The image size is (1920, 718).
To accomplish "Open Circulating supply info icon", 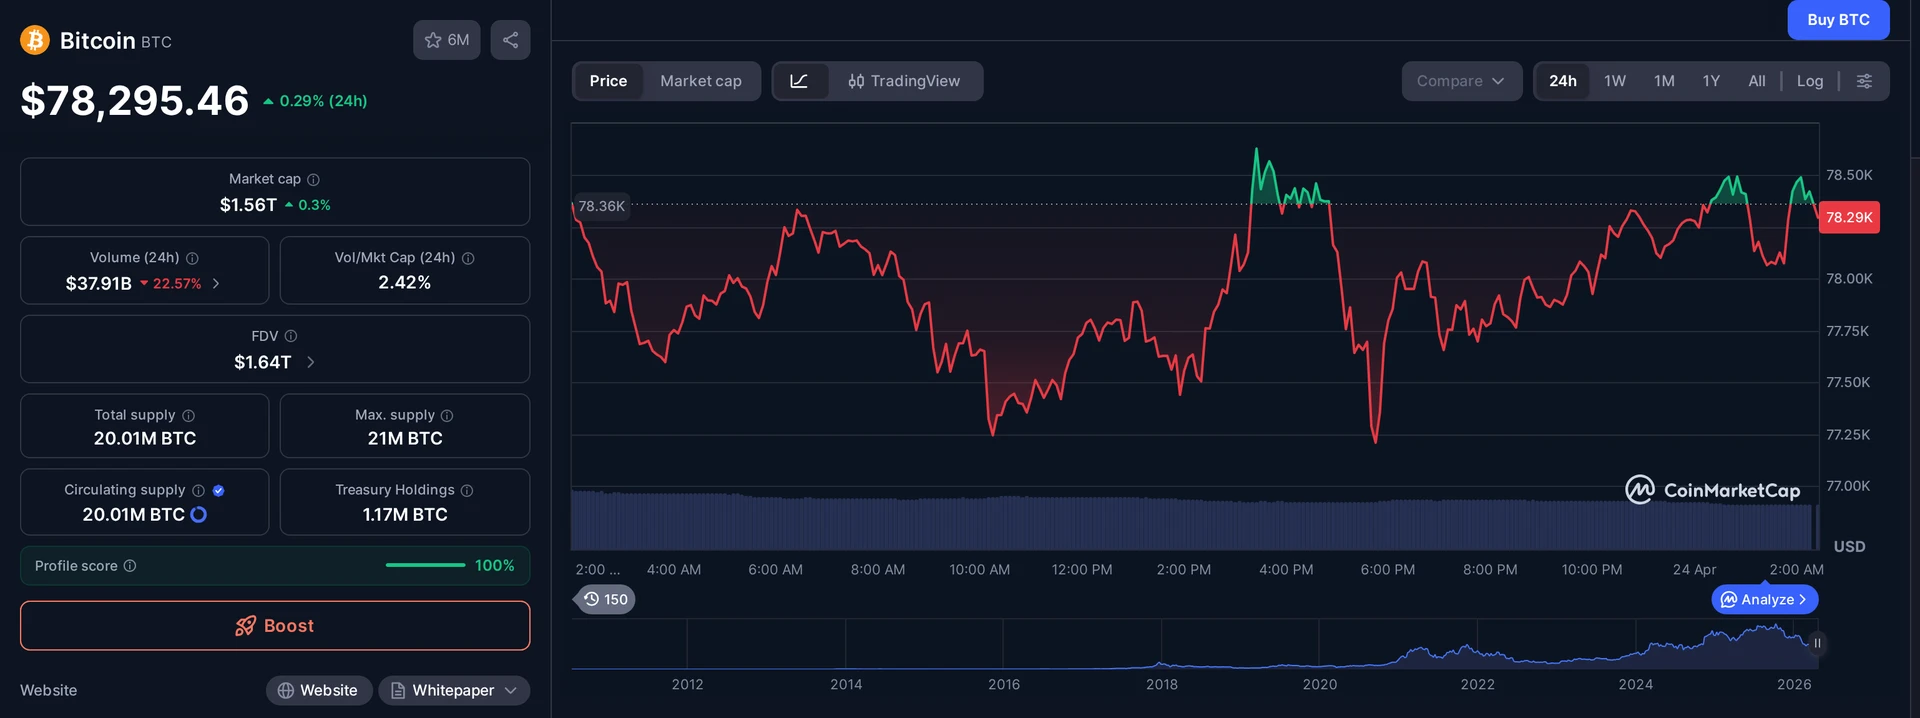I will 198,490.
